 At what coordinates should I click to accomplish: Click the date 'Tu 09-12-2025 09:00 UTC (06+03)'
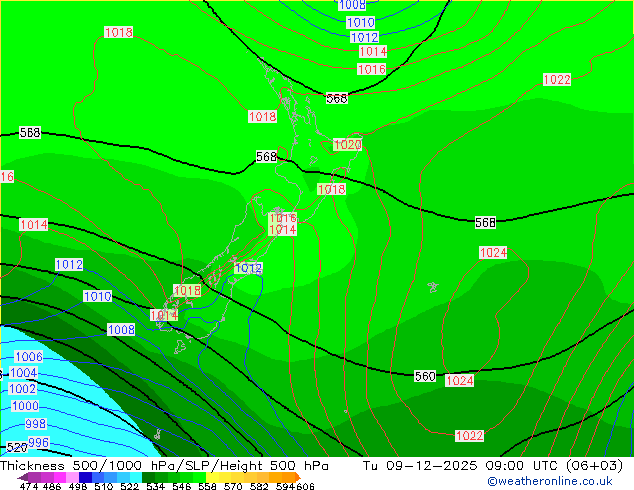pyautogui.click(x=492, y=466)
